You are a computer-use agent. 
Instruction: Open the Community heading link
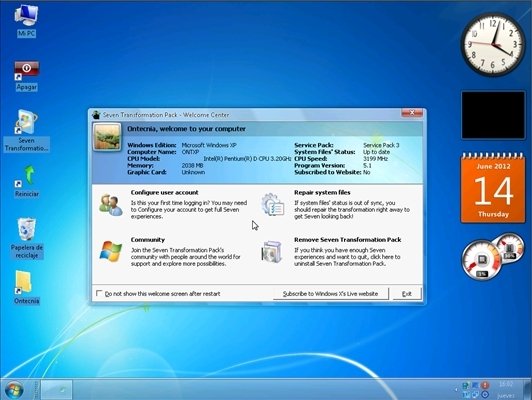coord(148,240)
